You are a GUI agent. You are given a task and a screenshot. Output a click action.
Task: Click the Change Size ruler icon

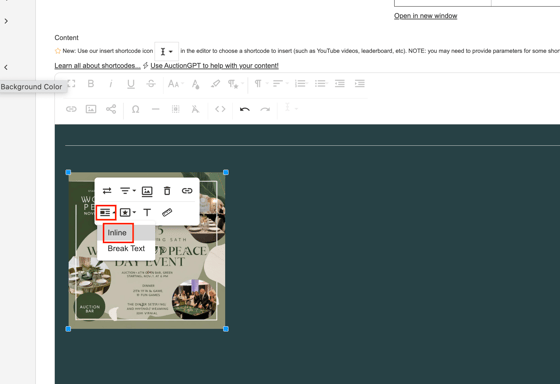tap(167, 213)
